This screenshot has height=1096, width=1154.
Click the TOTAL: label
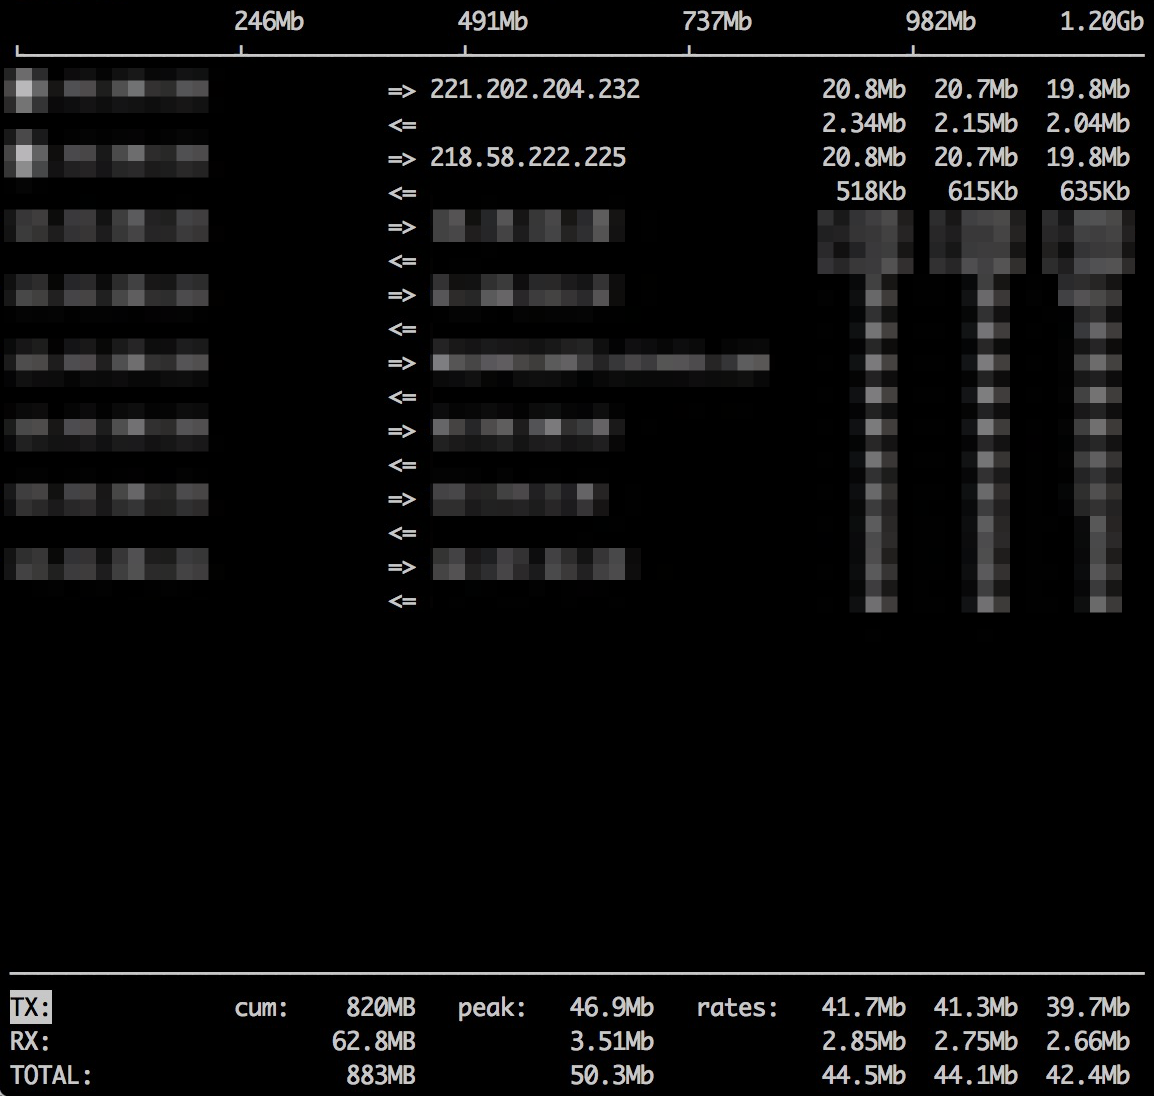point(51,1075)
